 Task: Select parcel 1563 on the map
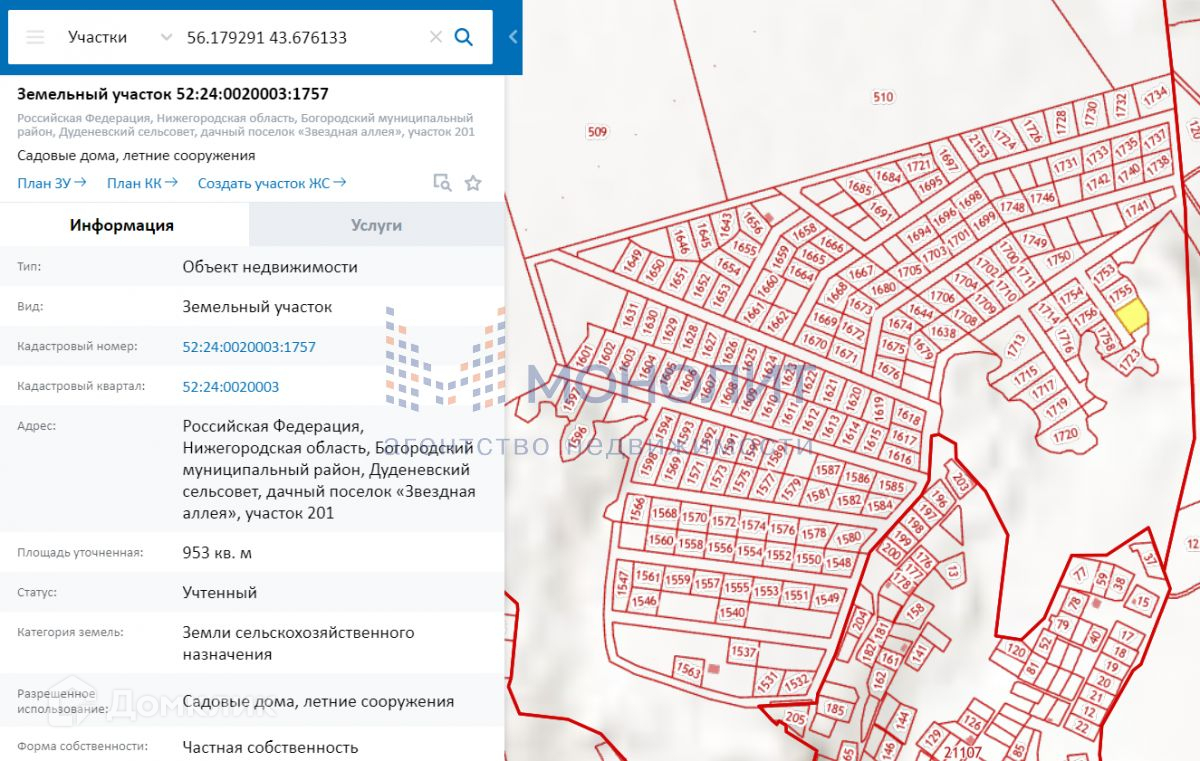(689, 670)
